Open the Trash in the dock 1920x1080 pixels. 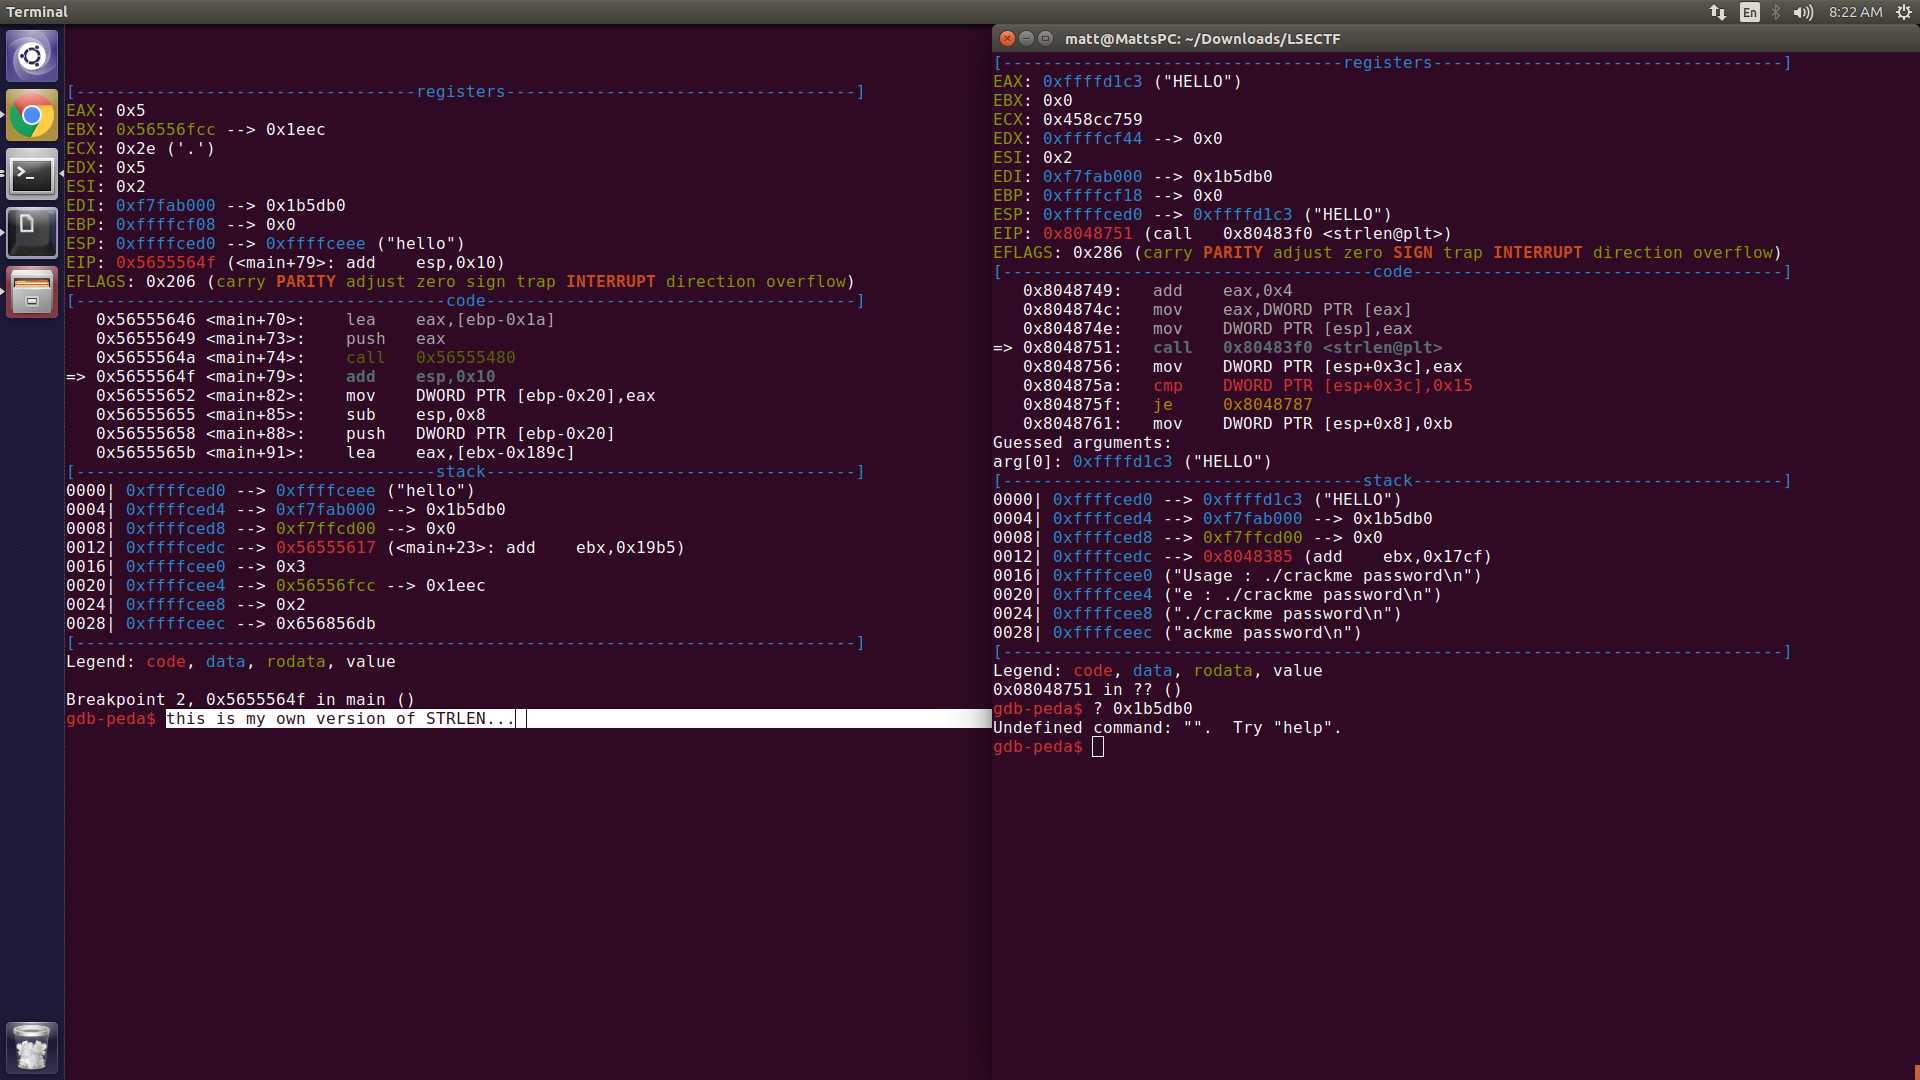point(32,1047)
